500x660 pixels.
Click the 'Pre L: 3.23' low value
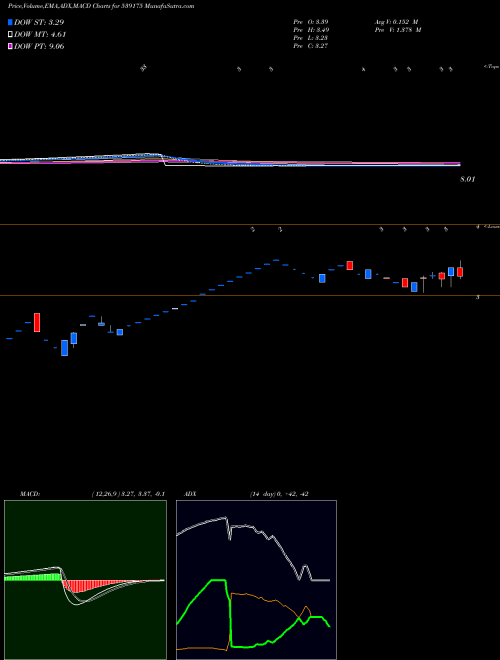[x=311, y=38]
